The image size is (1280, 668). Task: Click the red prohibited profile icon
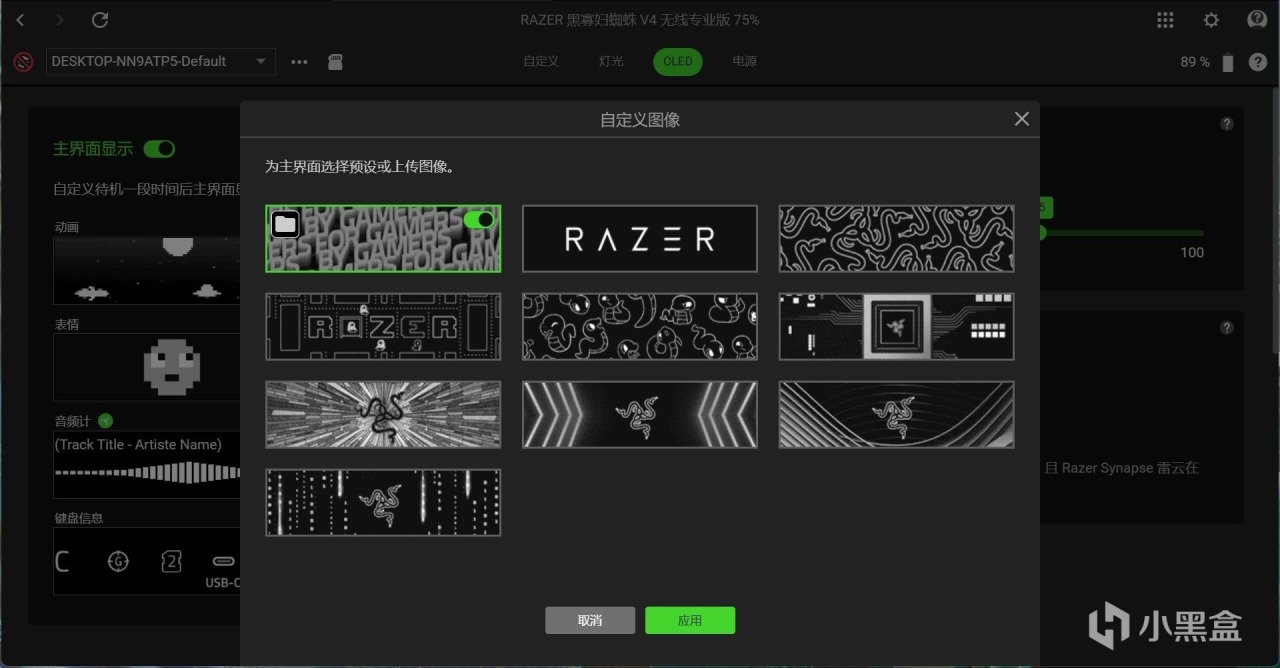[x=24, y=62]
